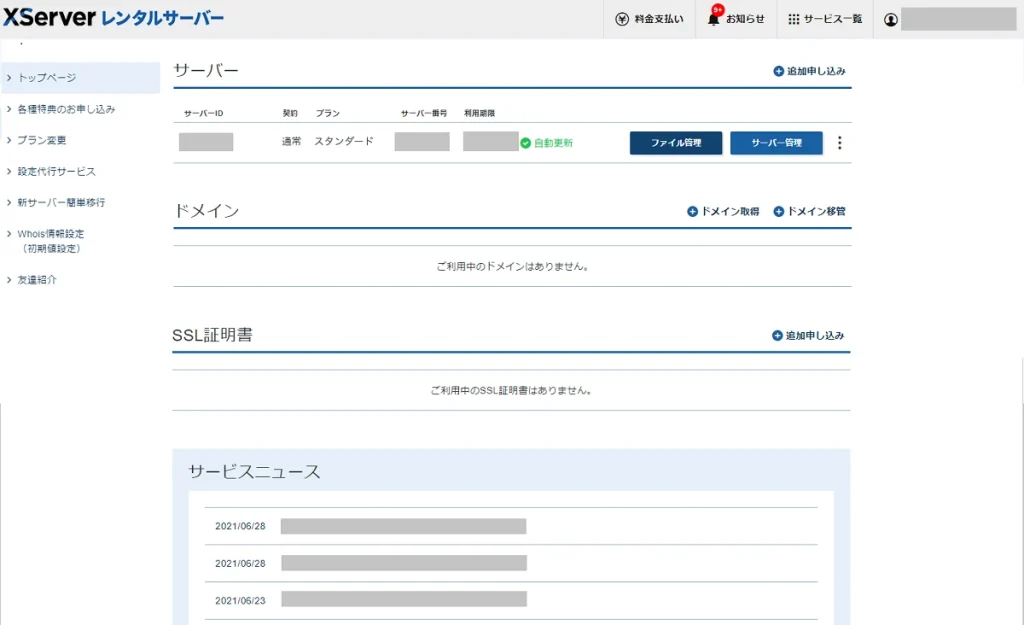Click the chevron next to Whois情報設定

8,234
